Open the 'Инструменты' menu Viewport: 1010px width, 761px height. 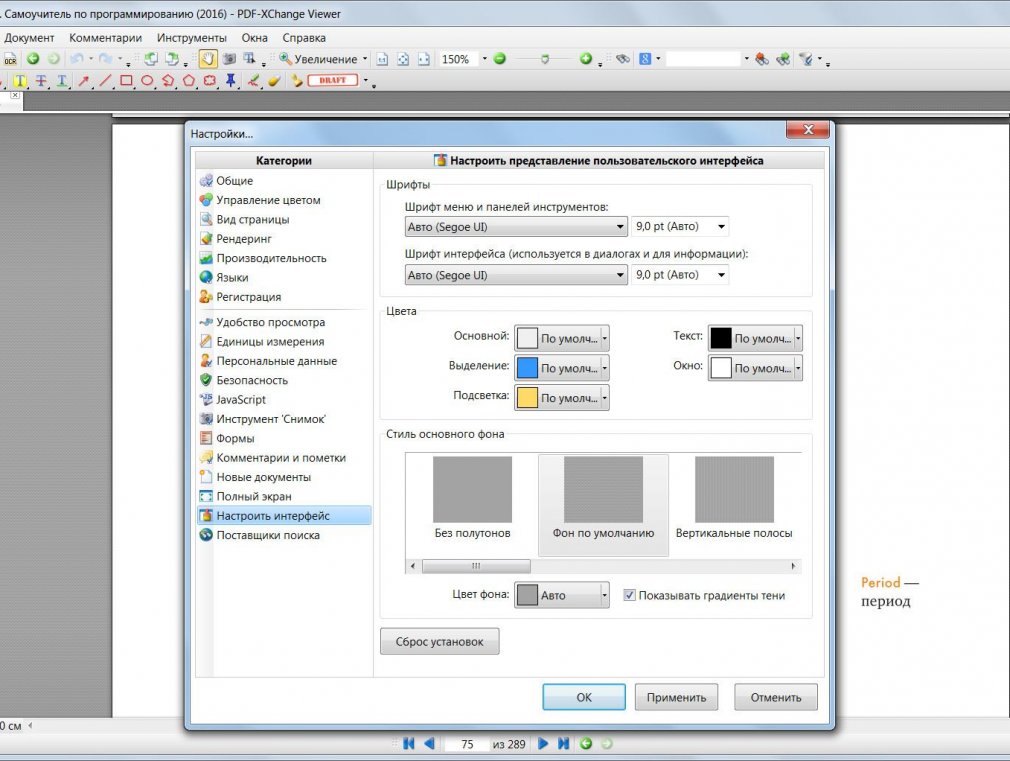point(192,38)
